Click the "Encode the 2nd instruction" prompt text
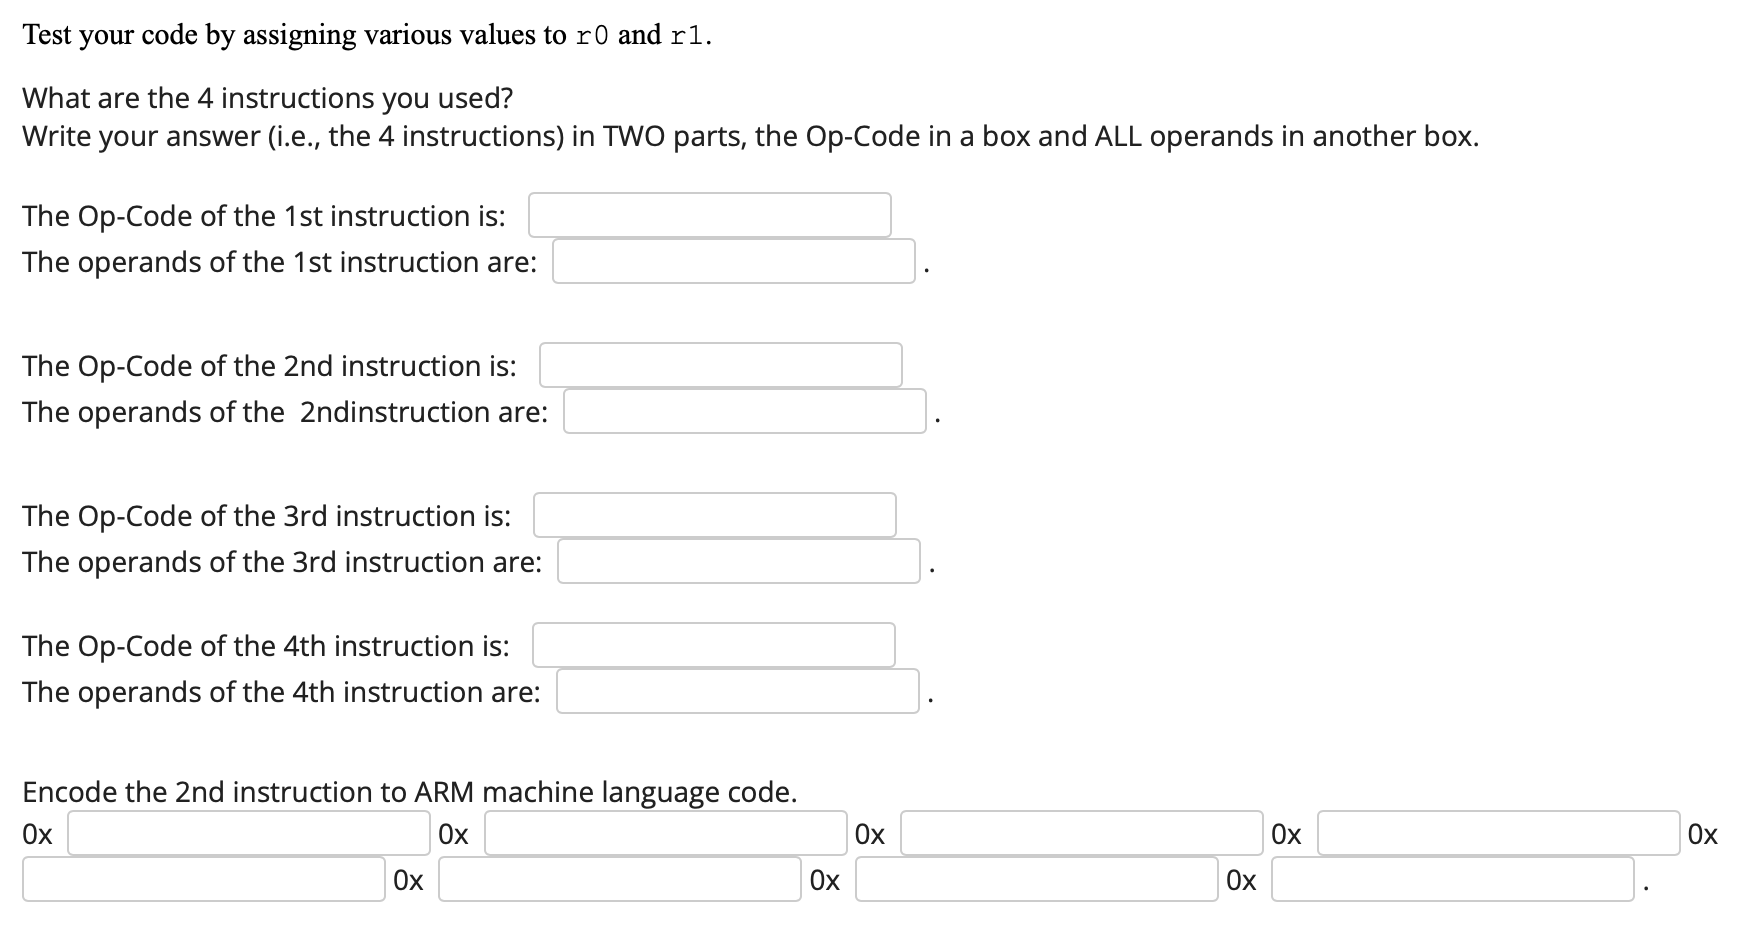The height and width of the screenshot is (936, 1764). pyautogui.click(x=409, y=792)
